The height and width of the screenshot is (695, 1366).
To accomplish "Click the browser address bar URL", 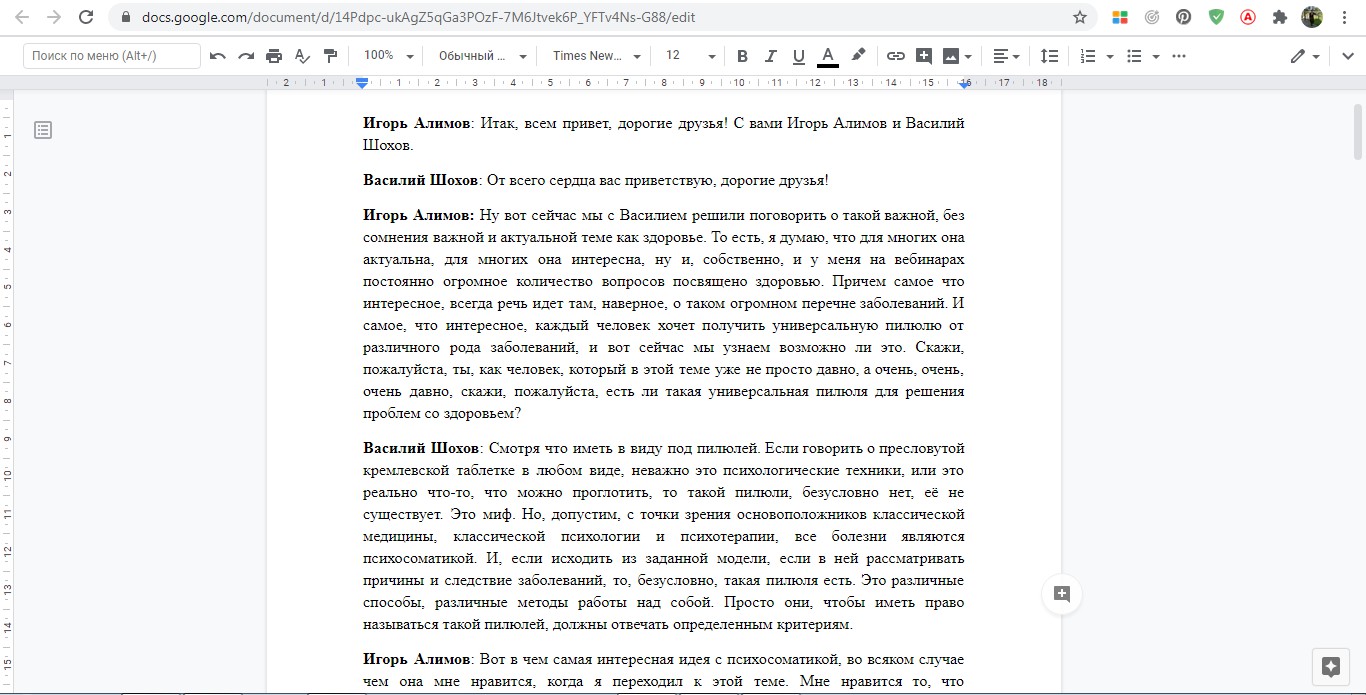I will 419,17.
